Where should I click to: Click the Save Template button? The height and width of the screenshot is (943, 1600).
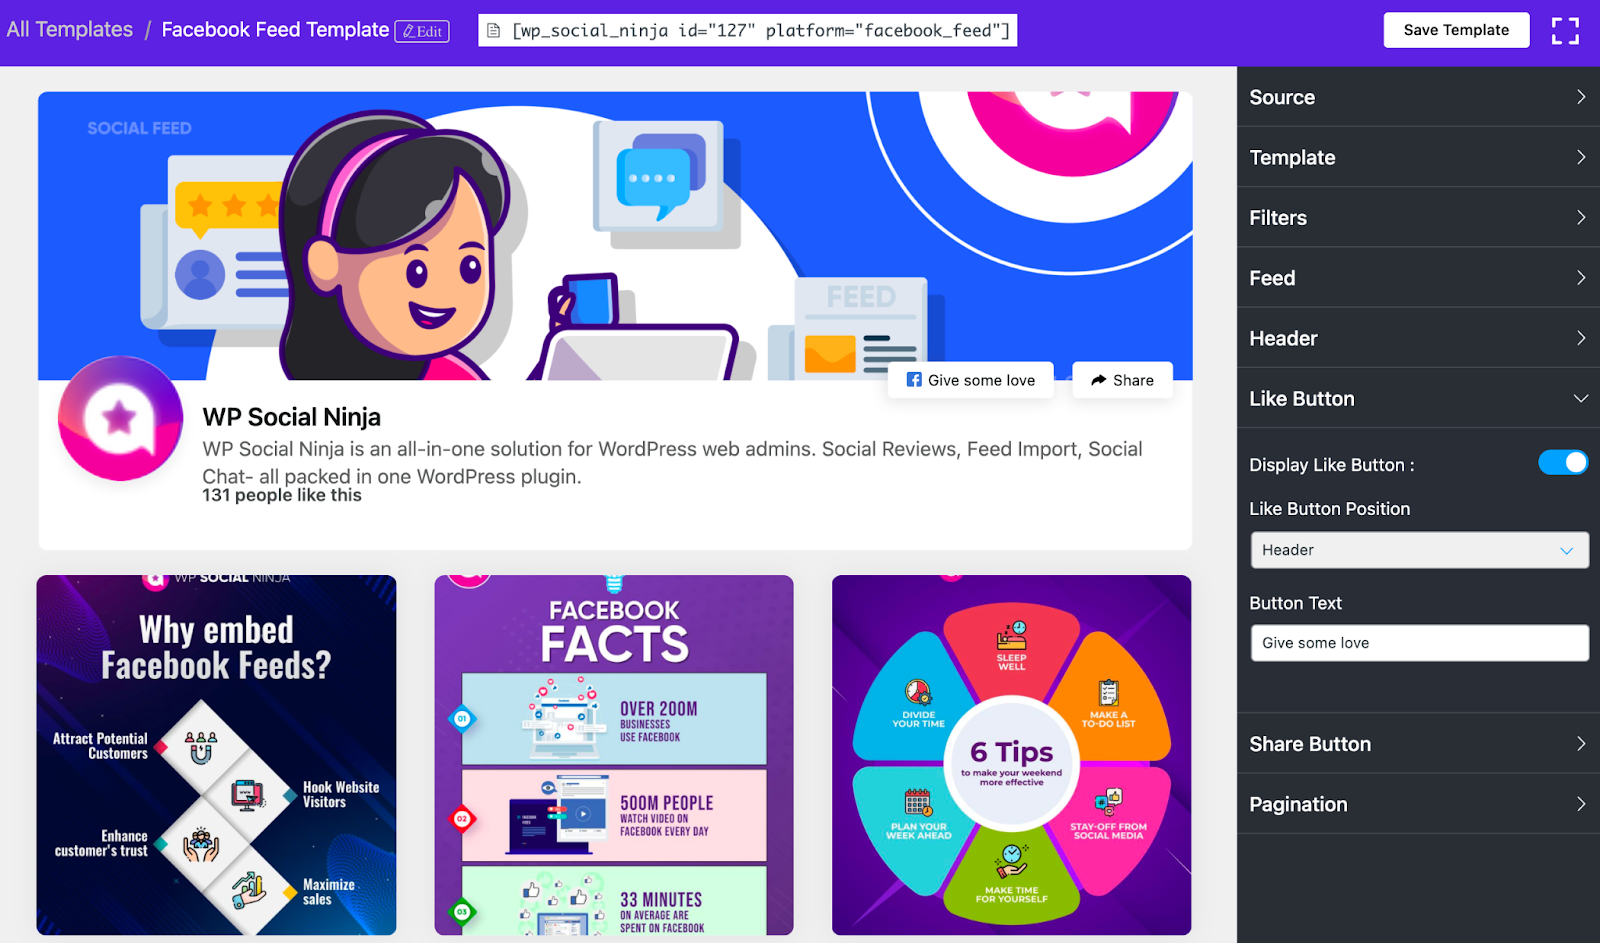point(1456,30)
